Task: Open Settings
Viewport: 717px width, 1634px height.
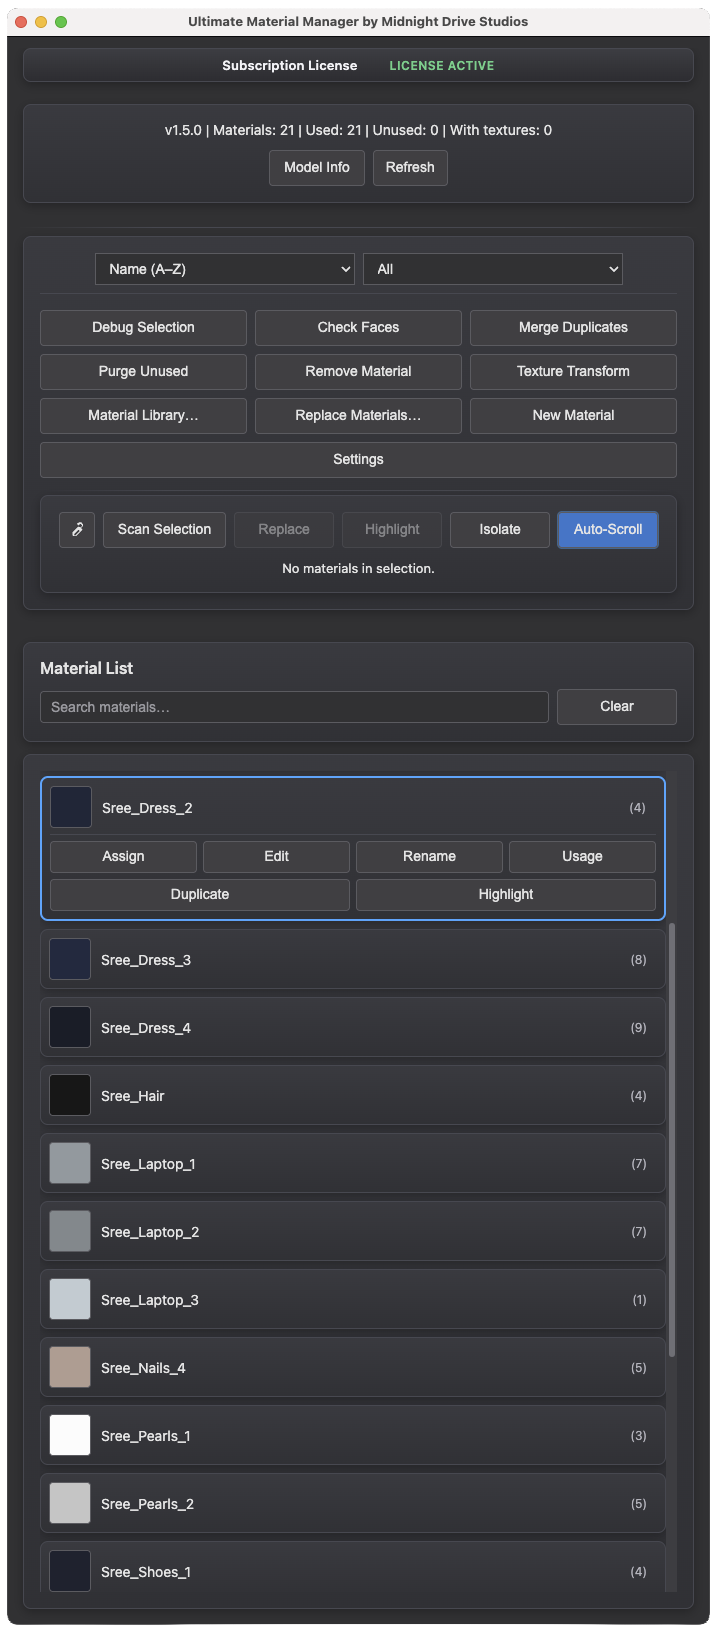Action: click(357, 459)
